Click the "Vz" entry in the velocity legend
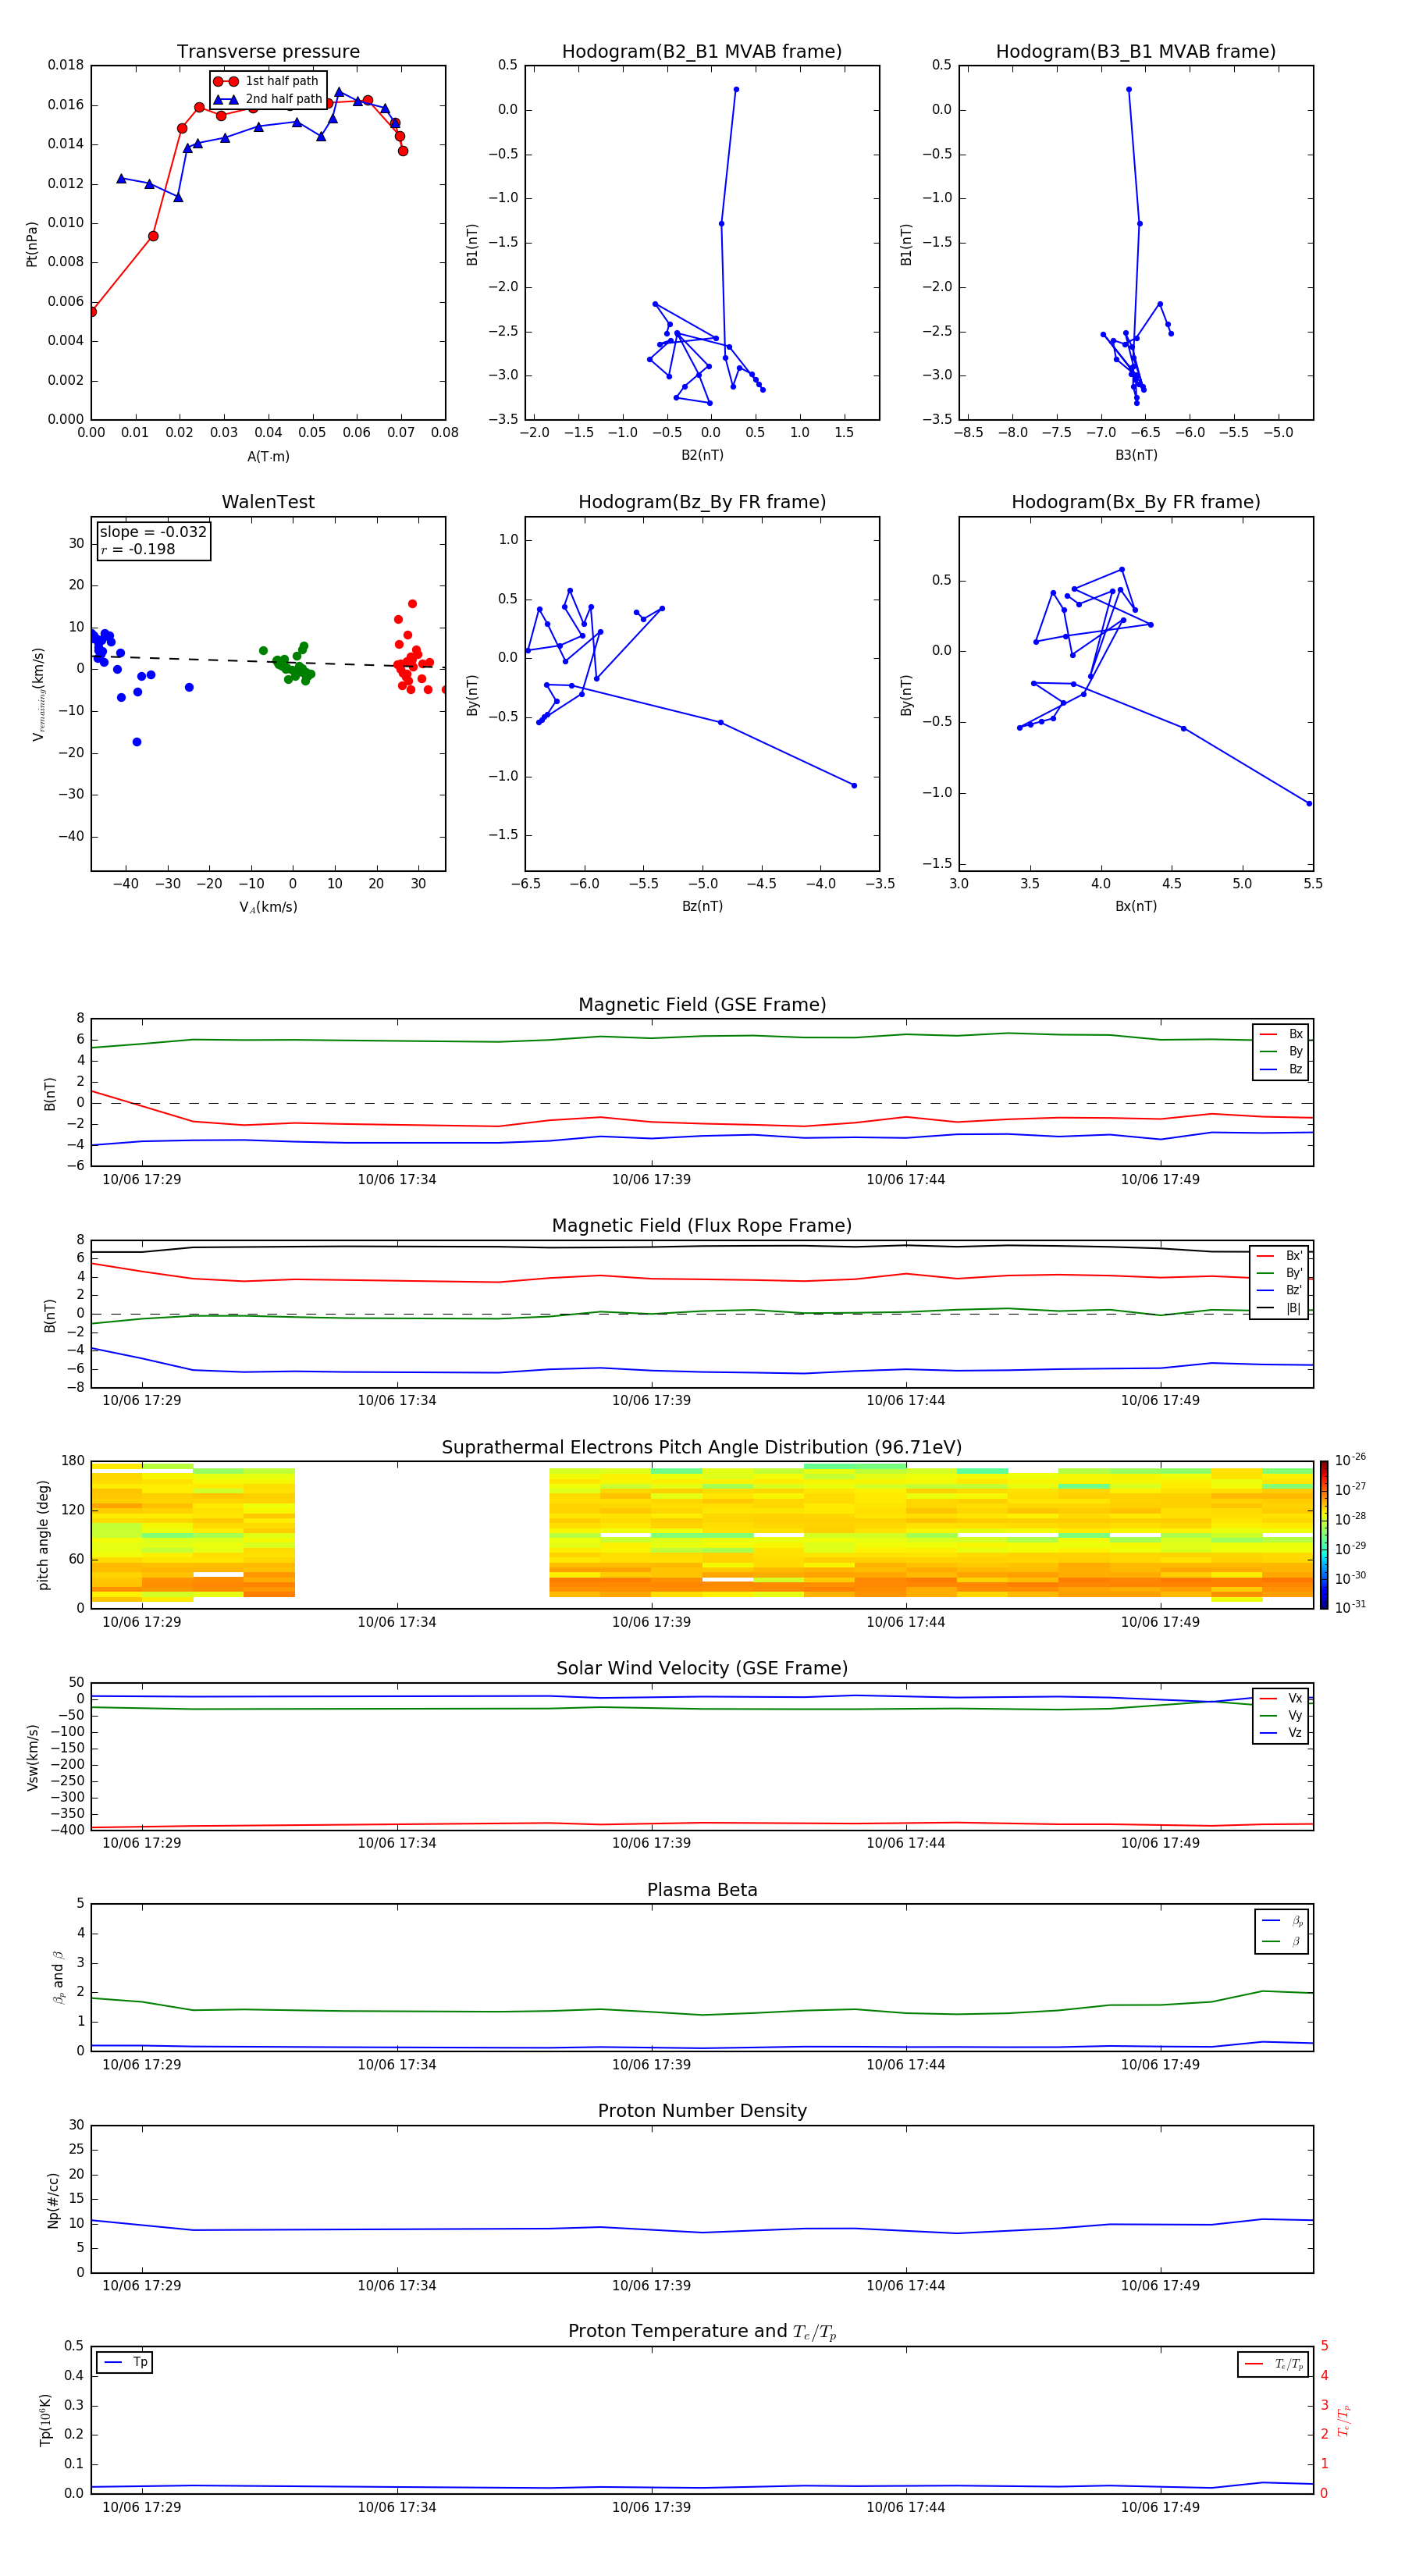Screen dimensions: 1405x2576 click(1281, 1733)
